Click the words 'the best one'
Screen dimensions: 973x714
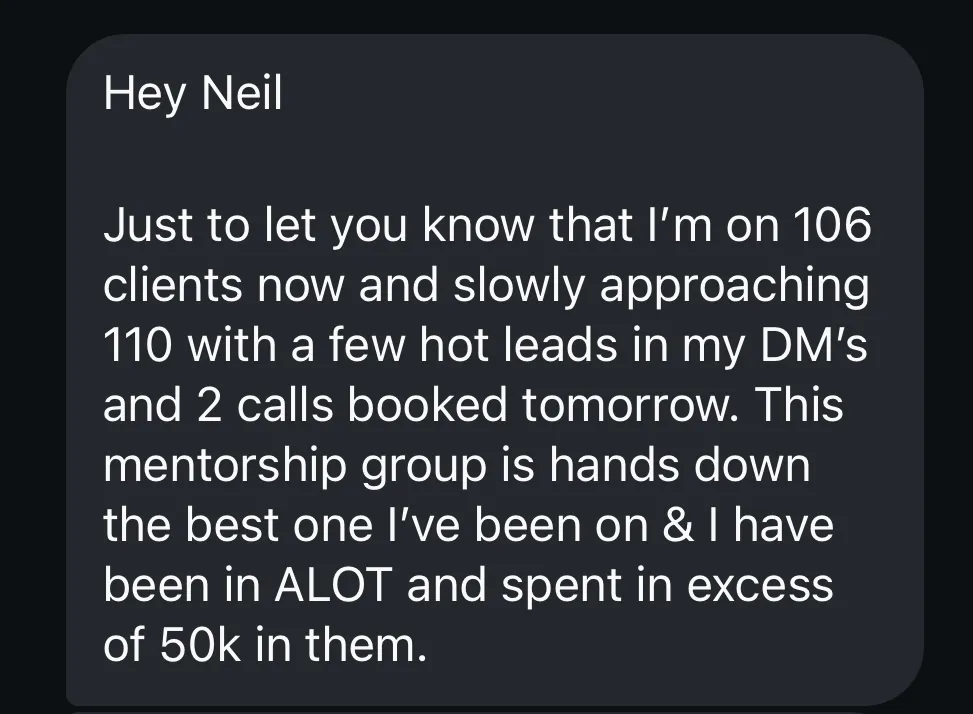pos(238,524)
